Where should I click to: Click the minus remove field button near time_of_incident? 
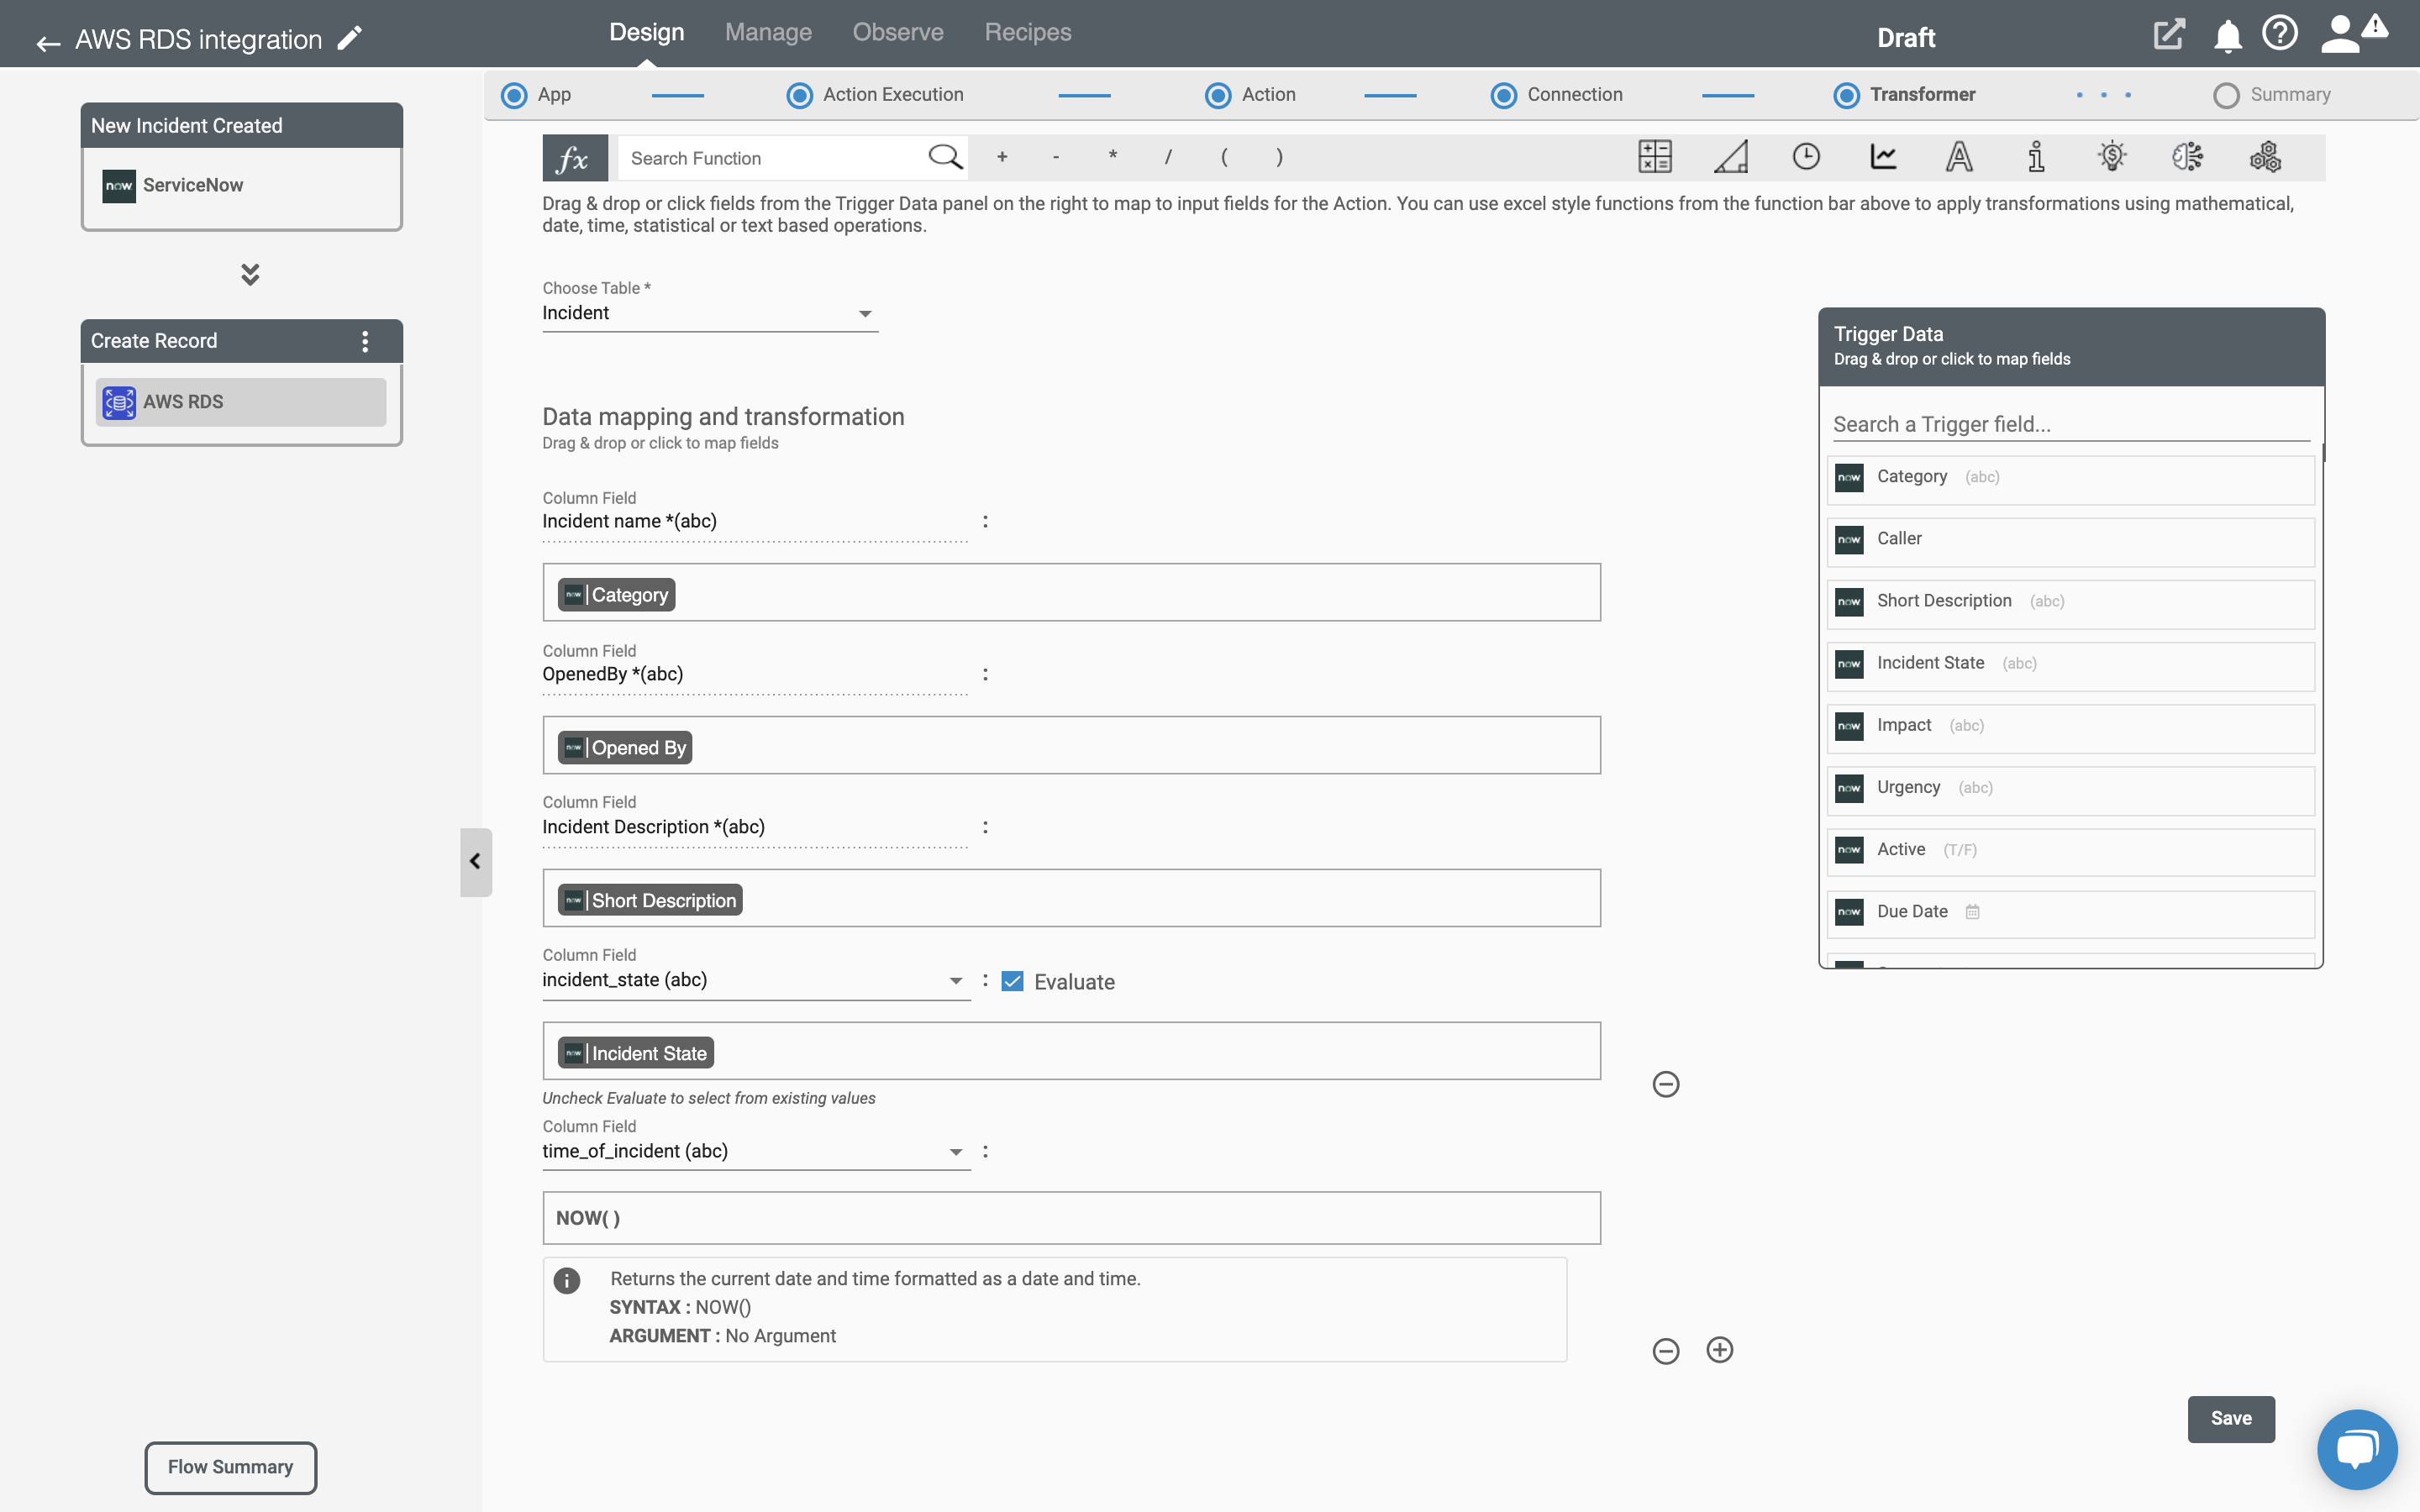[x=1665, y=1350]
